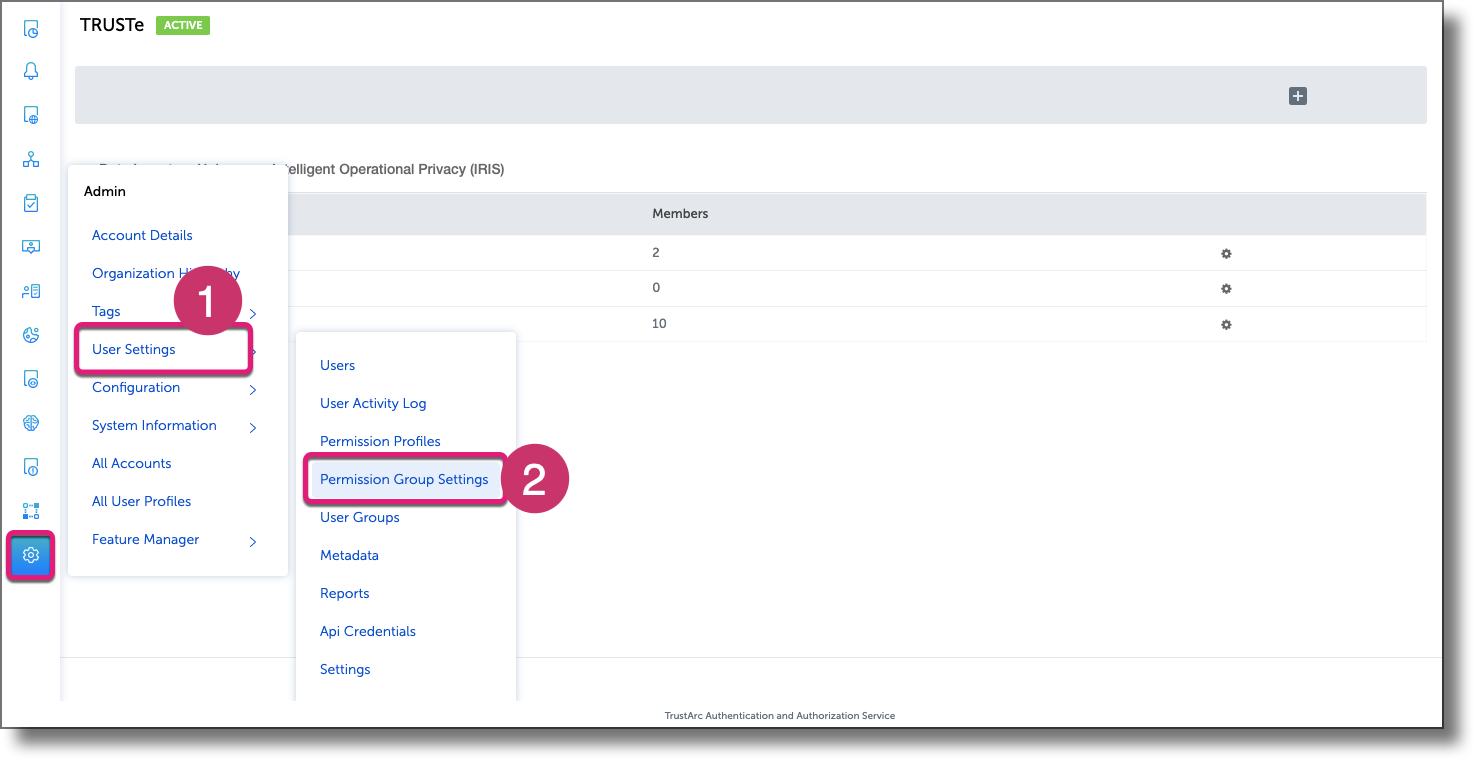1475x760 pixels.
Task: Expand the Feature Manager submenu
Action: 145,539
